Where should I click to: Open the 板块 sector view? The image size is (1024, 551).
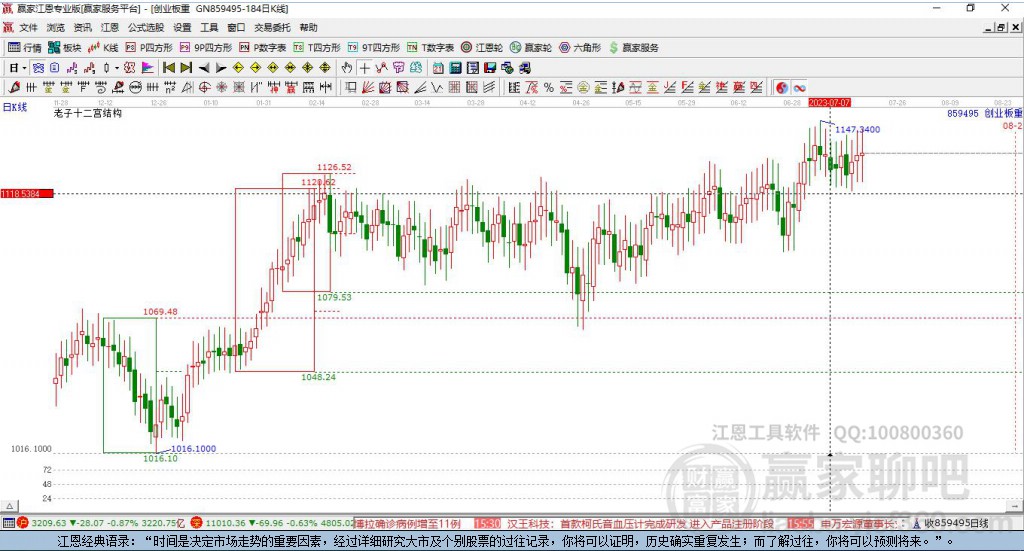[x=64, y=48]
